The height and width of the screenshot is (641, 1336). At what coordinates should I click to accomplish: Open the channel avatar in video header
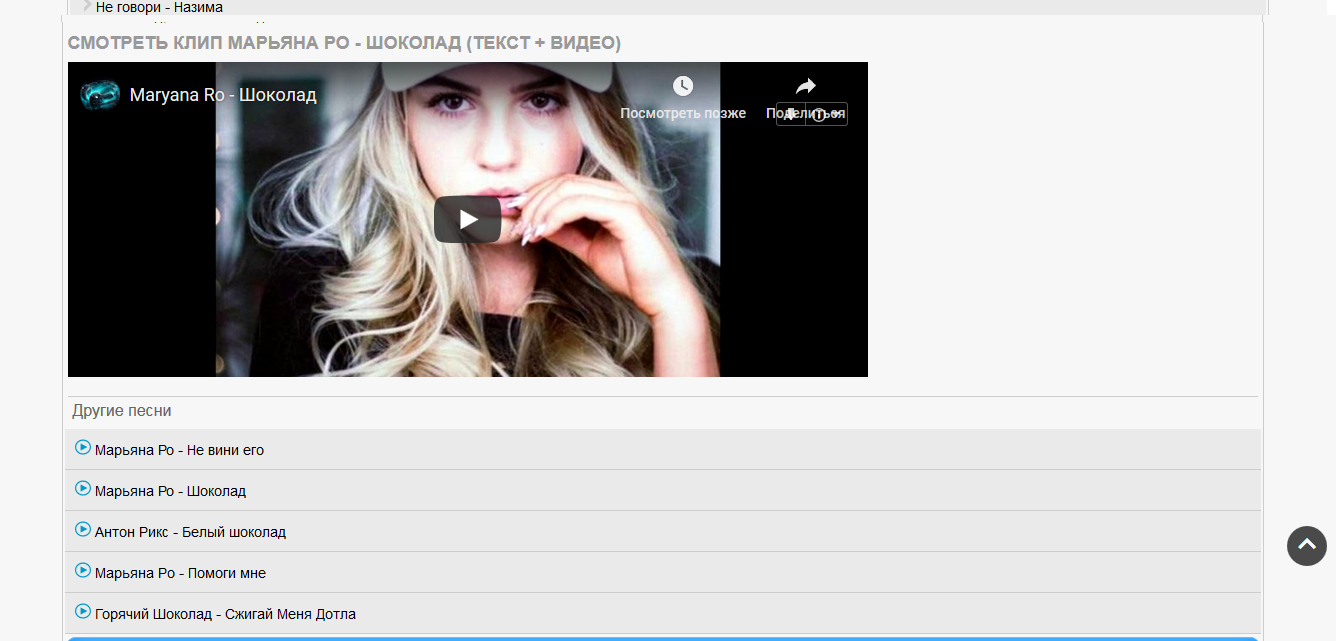(x=100, y=95)
